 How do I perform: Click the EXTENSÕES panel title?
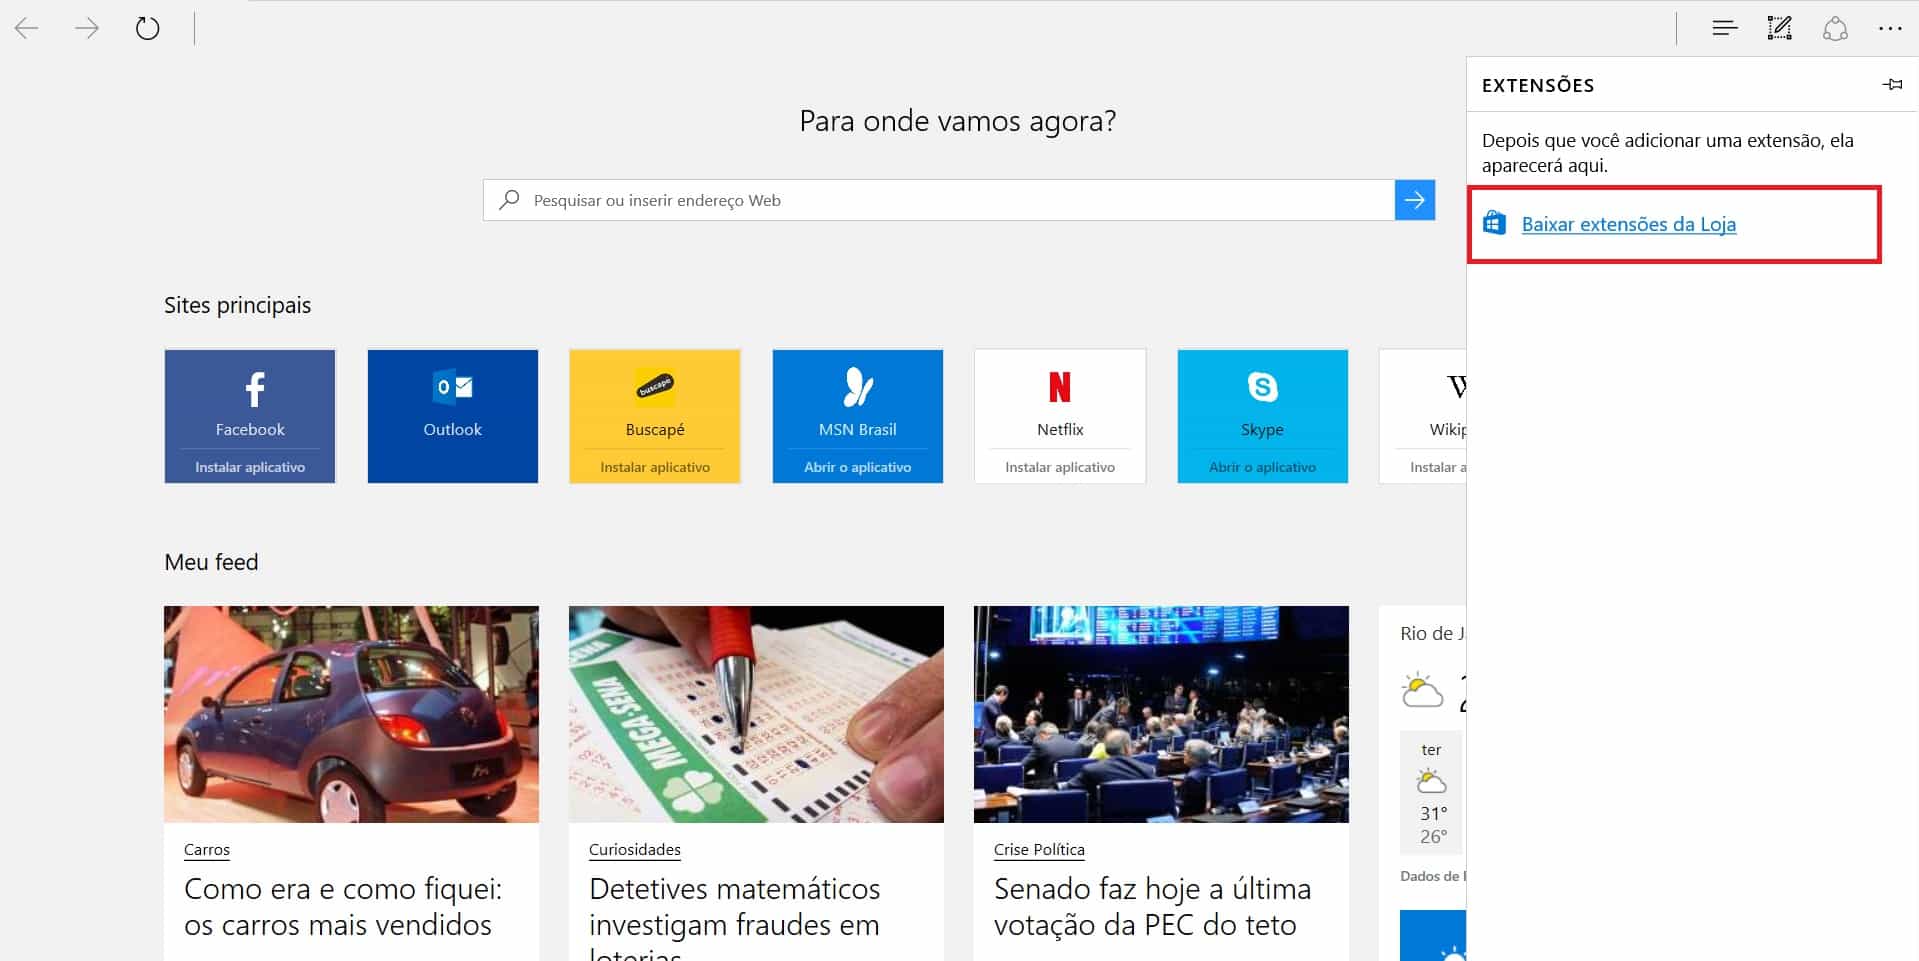pos(1538,85)
